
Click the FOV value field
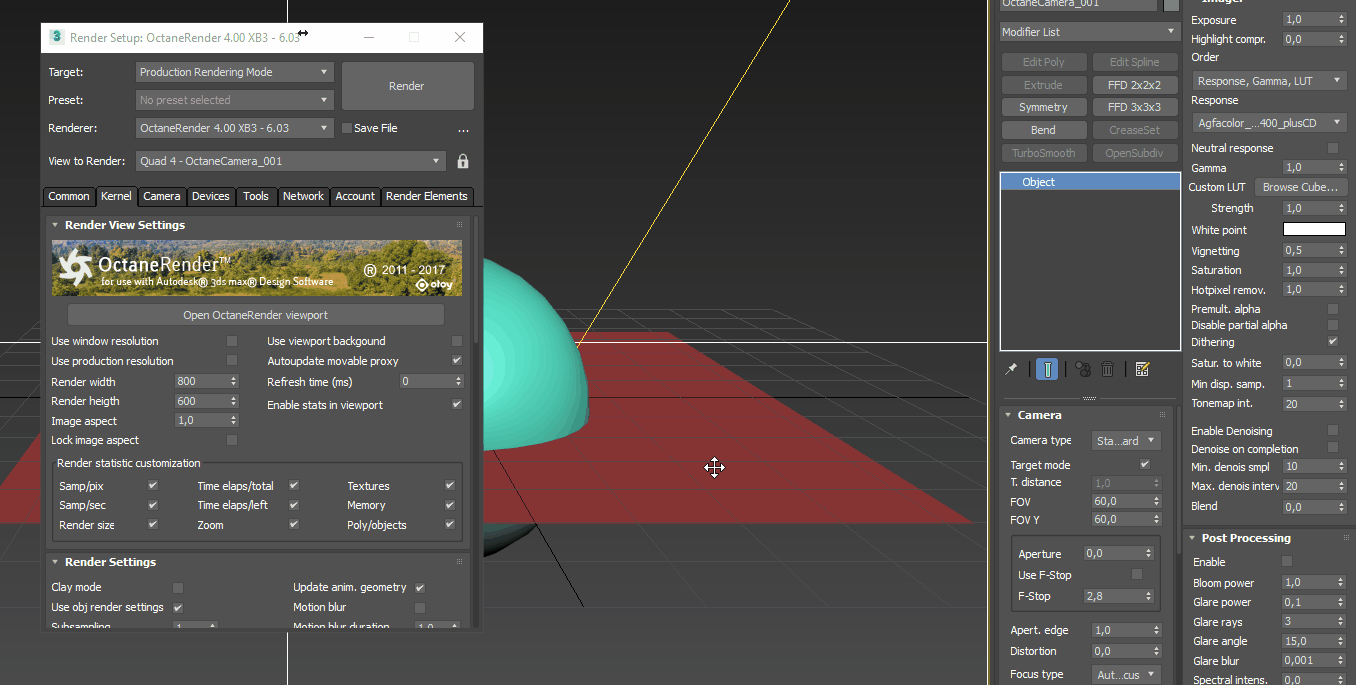tap(1120, 501)
